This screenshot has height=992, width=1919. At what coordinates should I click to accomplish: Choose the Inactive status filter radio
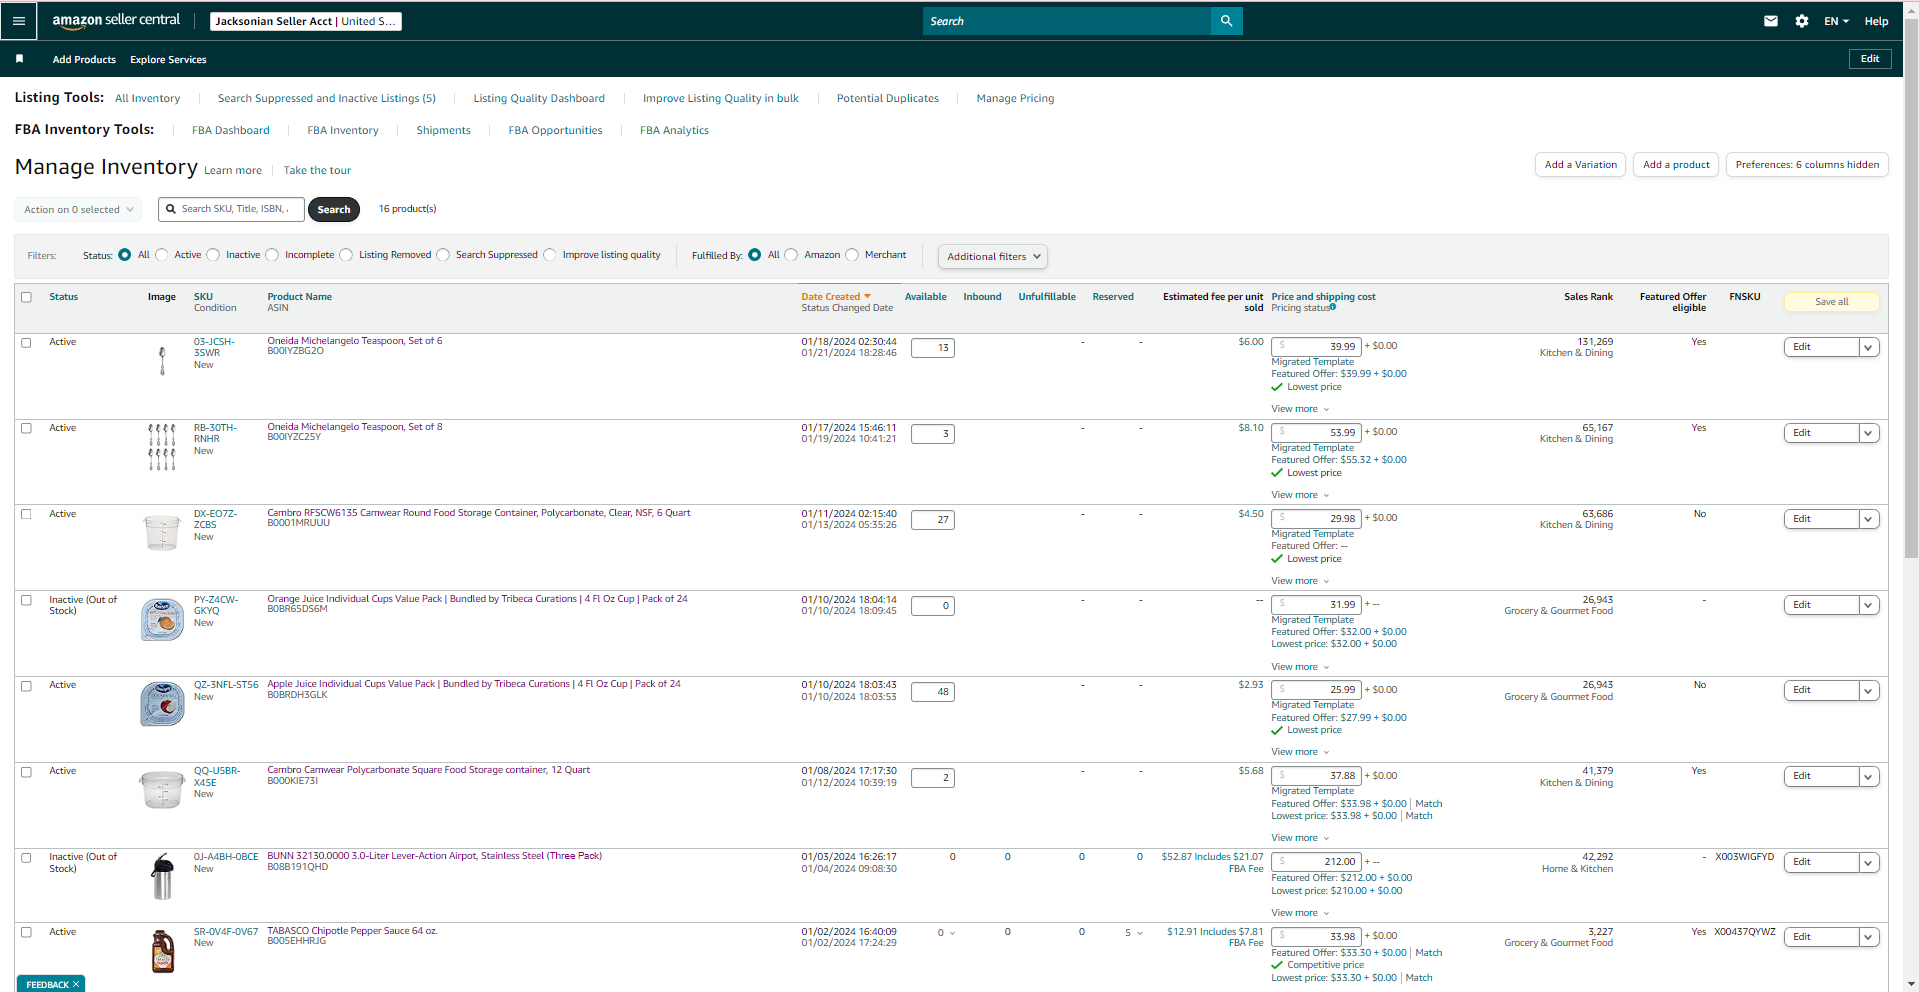click(x=213, y=255)
